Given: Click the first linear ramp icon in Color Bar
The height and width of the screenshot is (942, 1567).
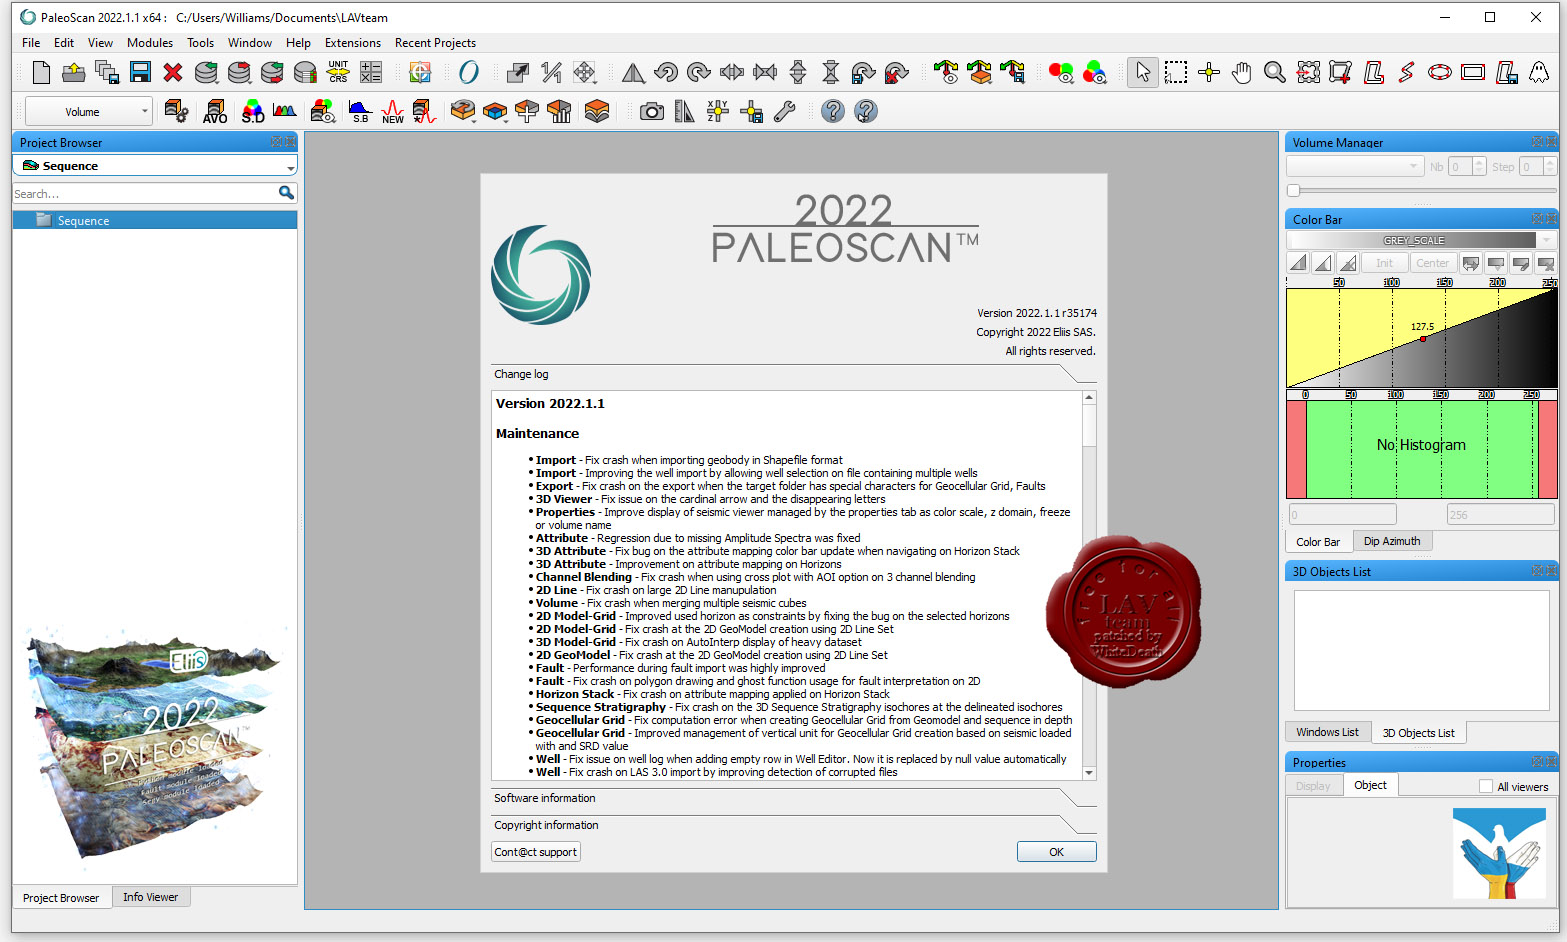Looking at the screenshot, I should (x=1298, y=263).
